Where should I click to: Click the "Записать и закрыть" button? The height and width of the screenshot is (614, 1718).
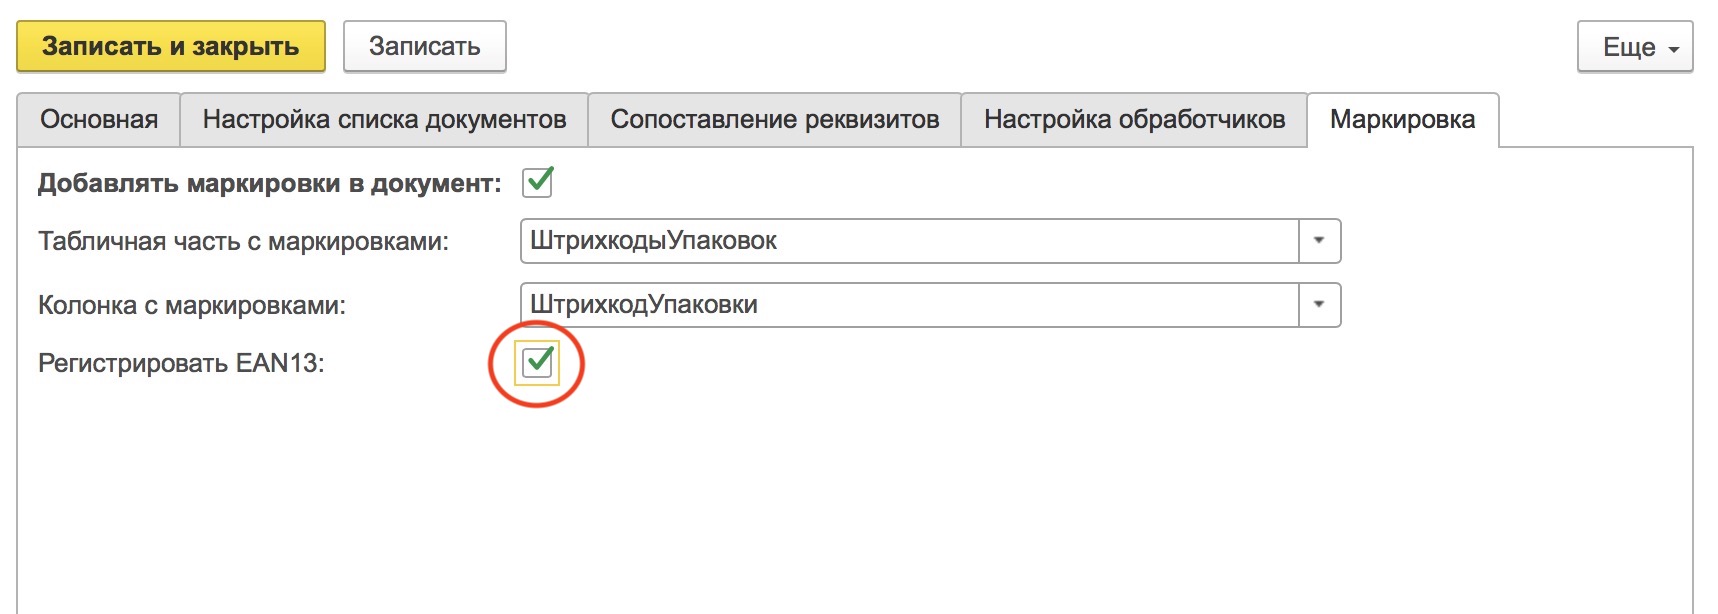(x=171, y=47)
